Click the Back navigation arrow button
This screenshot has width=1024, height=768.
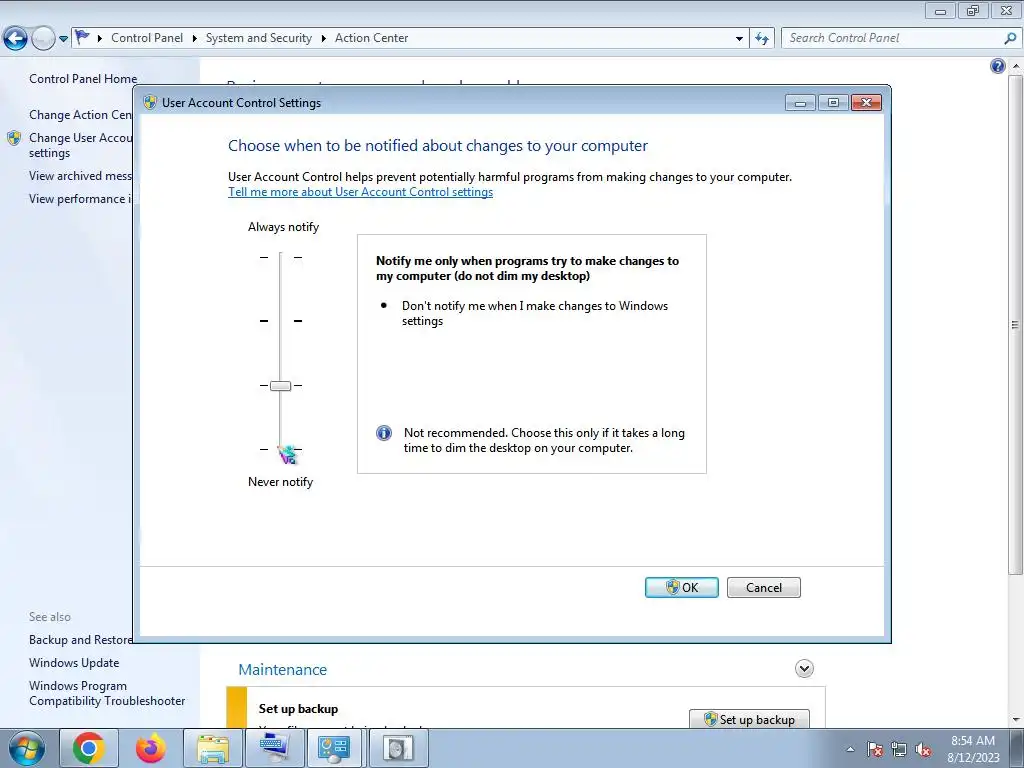16,39
